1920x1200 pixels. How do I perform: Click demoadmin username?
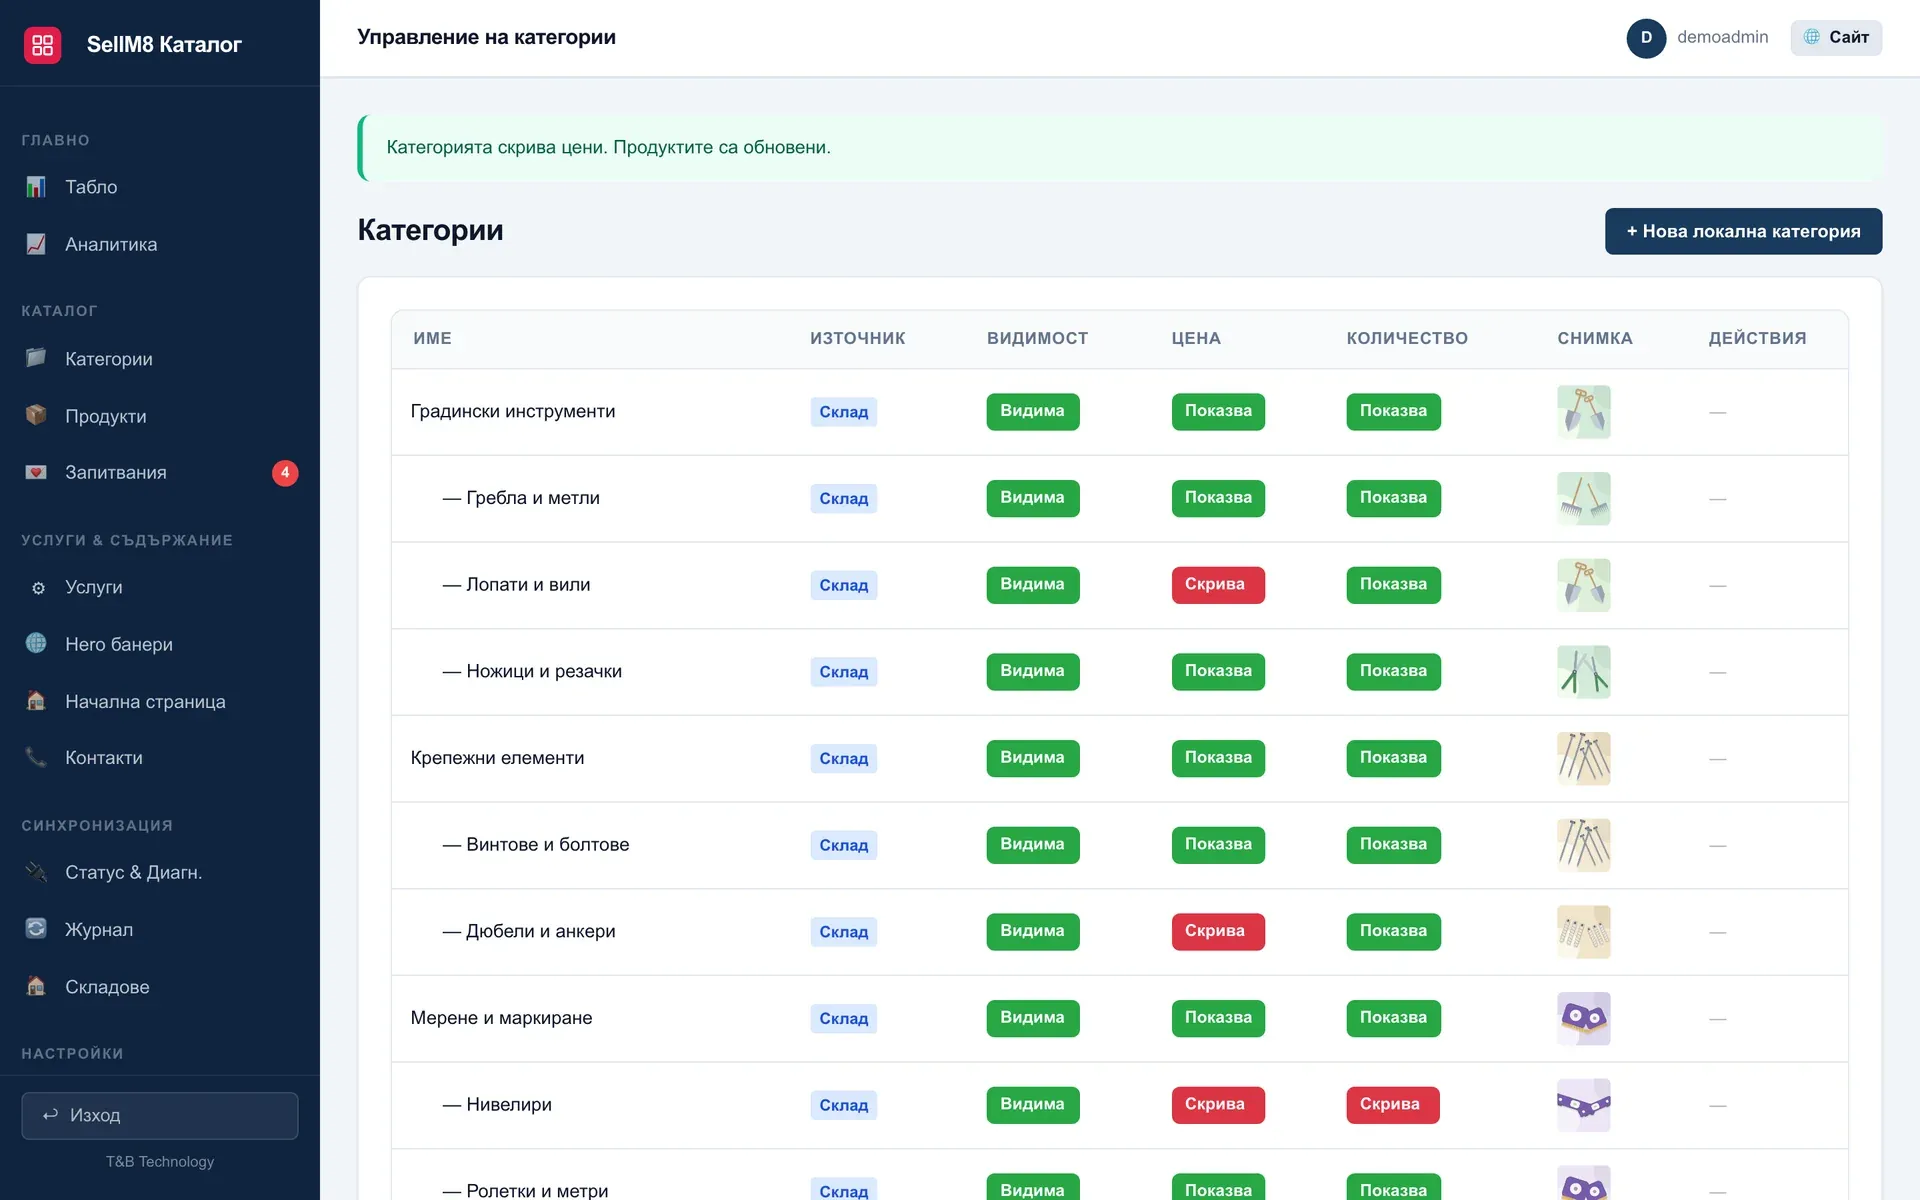pos(1722,37)
